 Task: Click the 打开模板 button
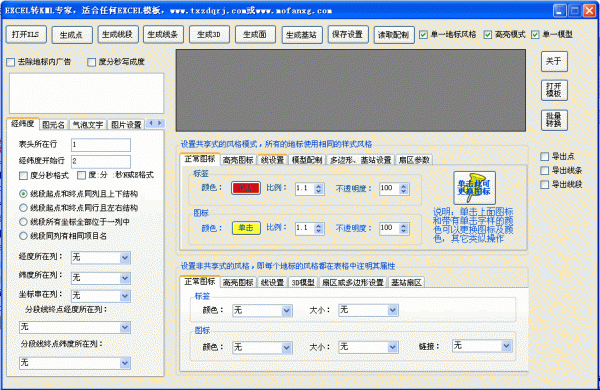click(554, 90)
